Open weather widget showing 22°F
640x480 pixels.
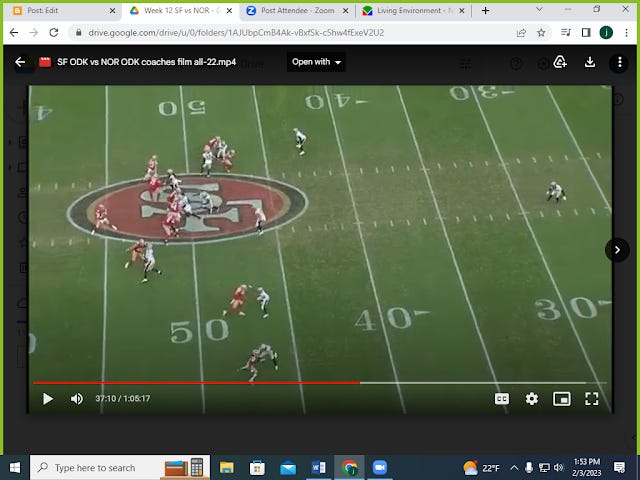click(x=482, y=468)
